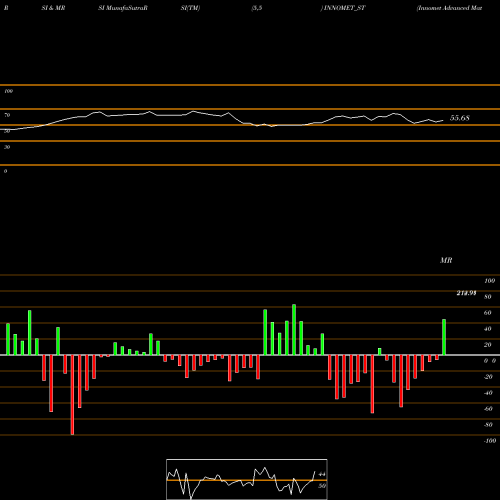Click the MR axis label 80
The image size is (500, 500).
tap(488, 297)
